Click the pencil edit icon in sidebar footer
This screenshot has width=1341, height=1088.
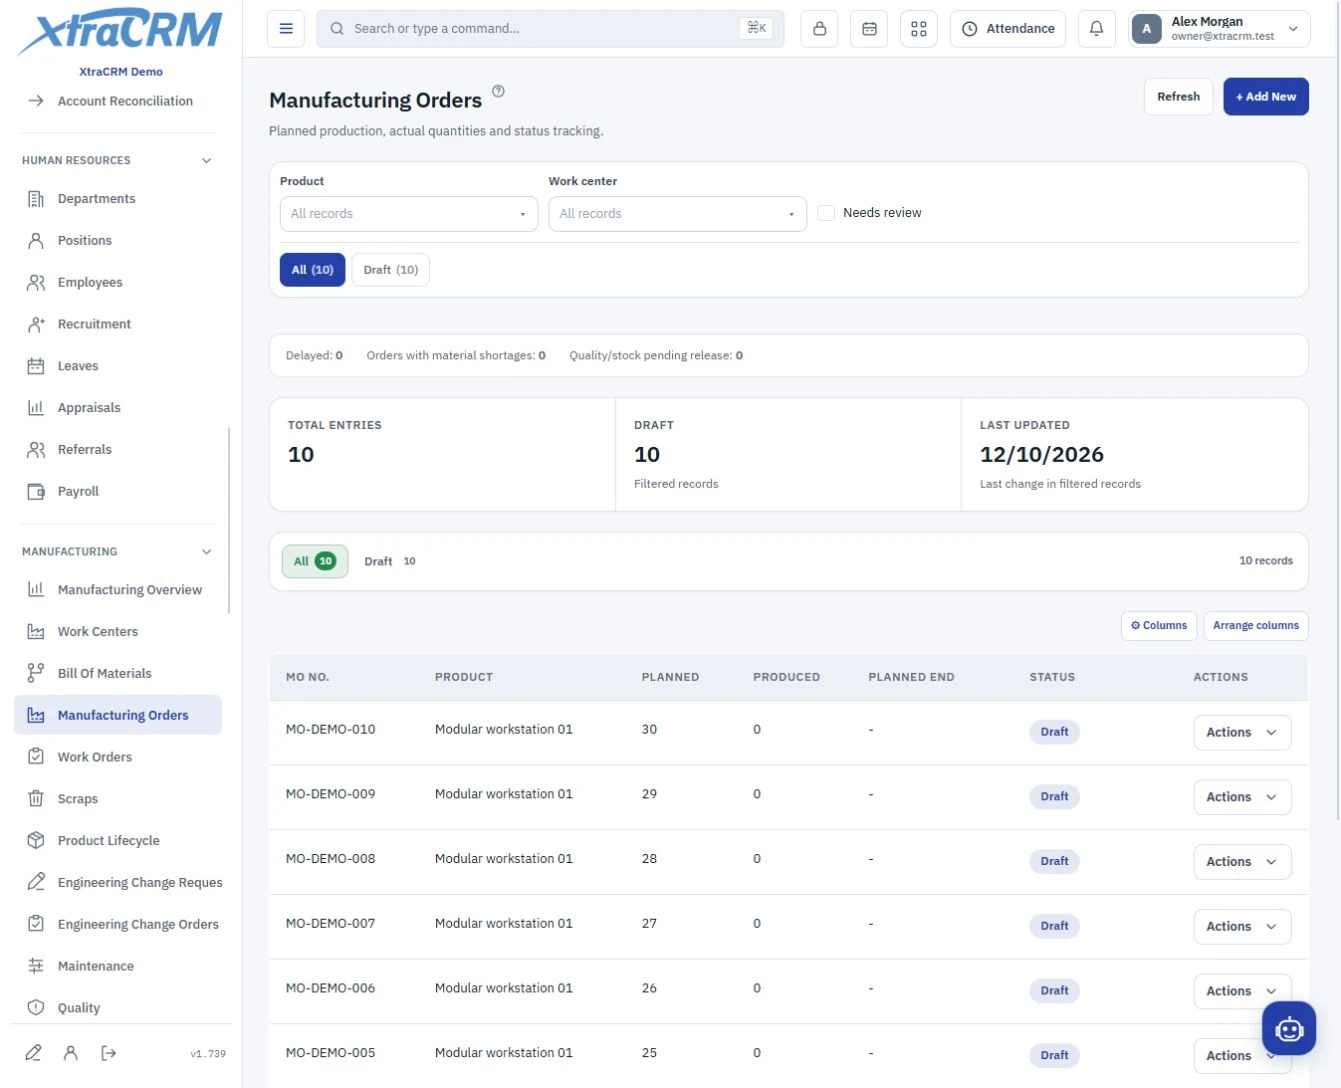(x=34, y=1052)
